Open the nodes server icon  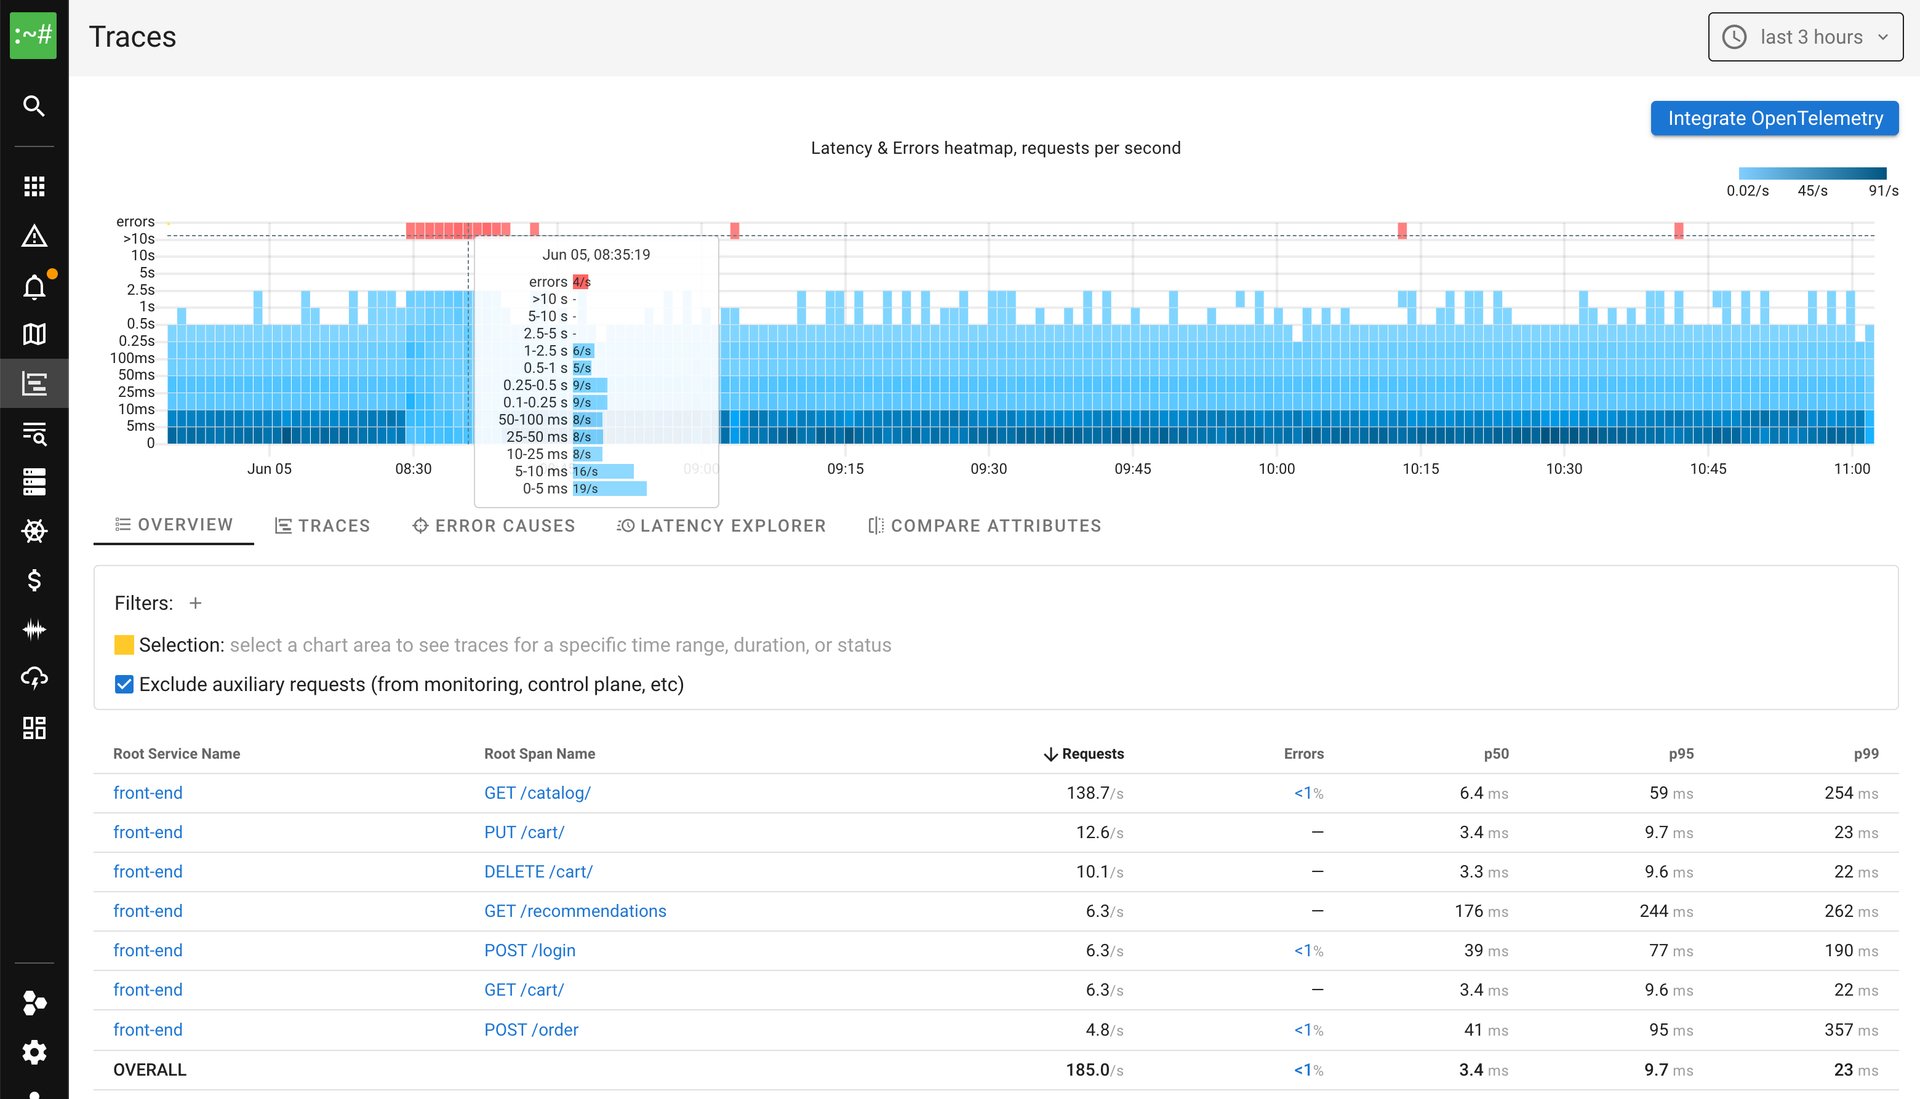pos(34,482)
